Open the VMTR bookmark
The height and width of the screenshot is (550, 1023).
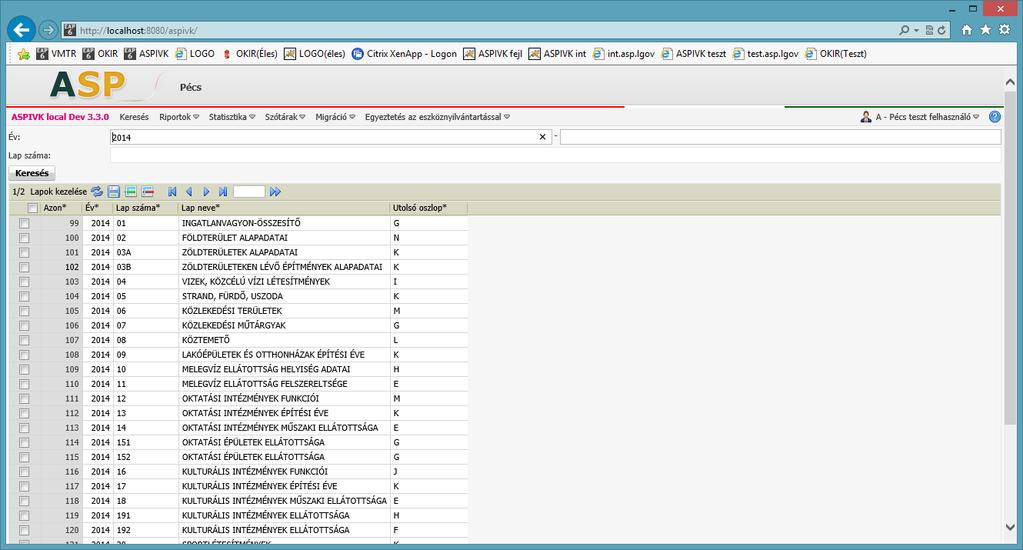click(56, 53)
